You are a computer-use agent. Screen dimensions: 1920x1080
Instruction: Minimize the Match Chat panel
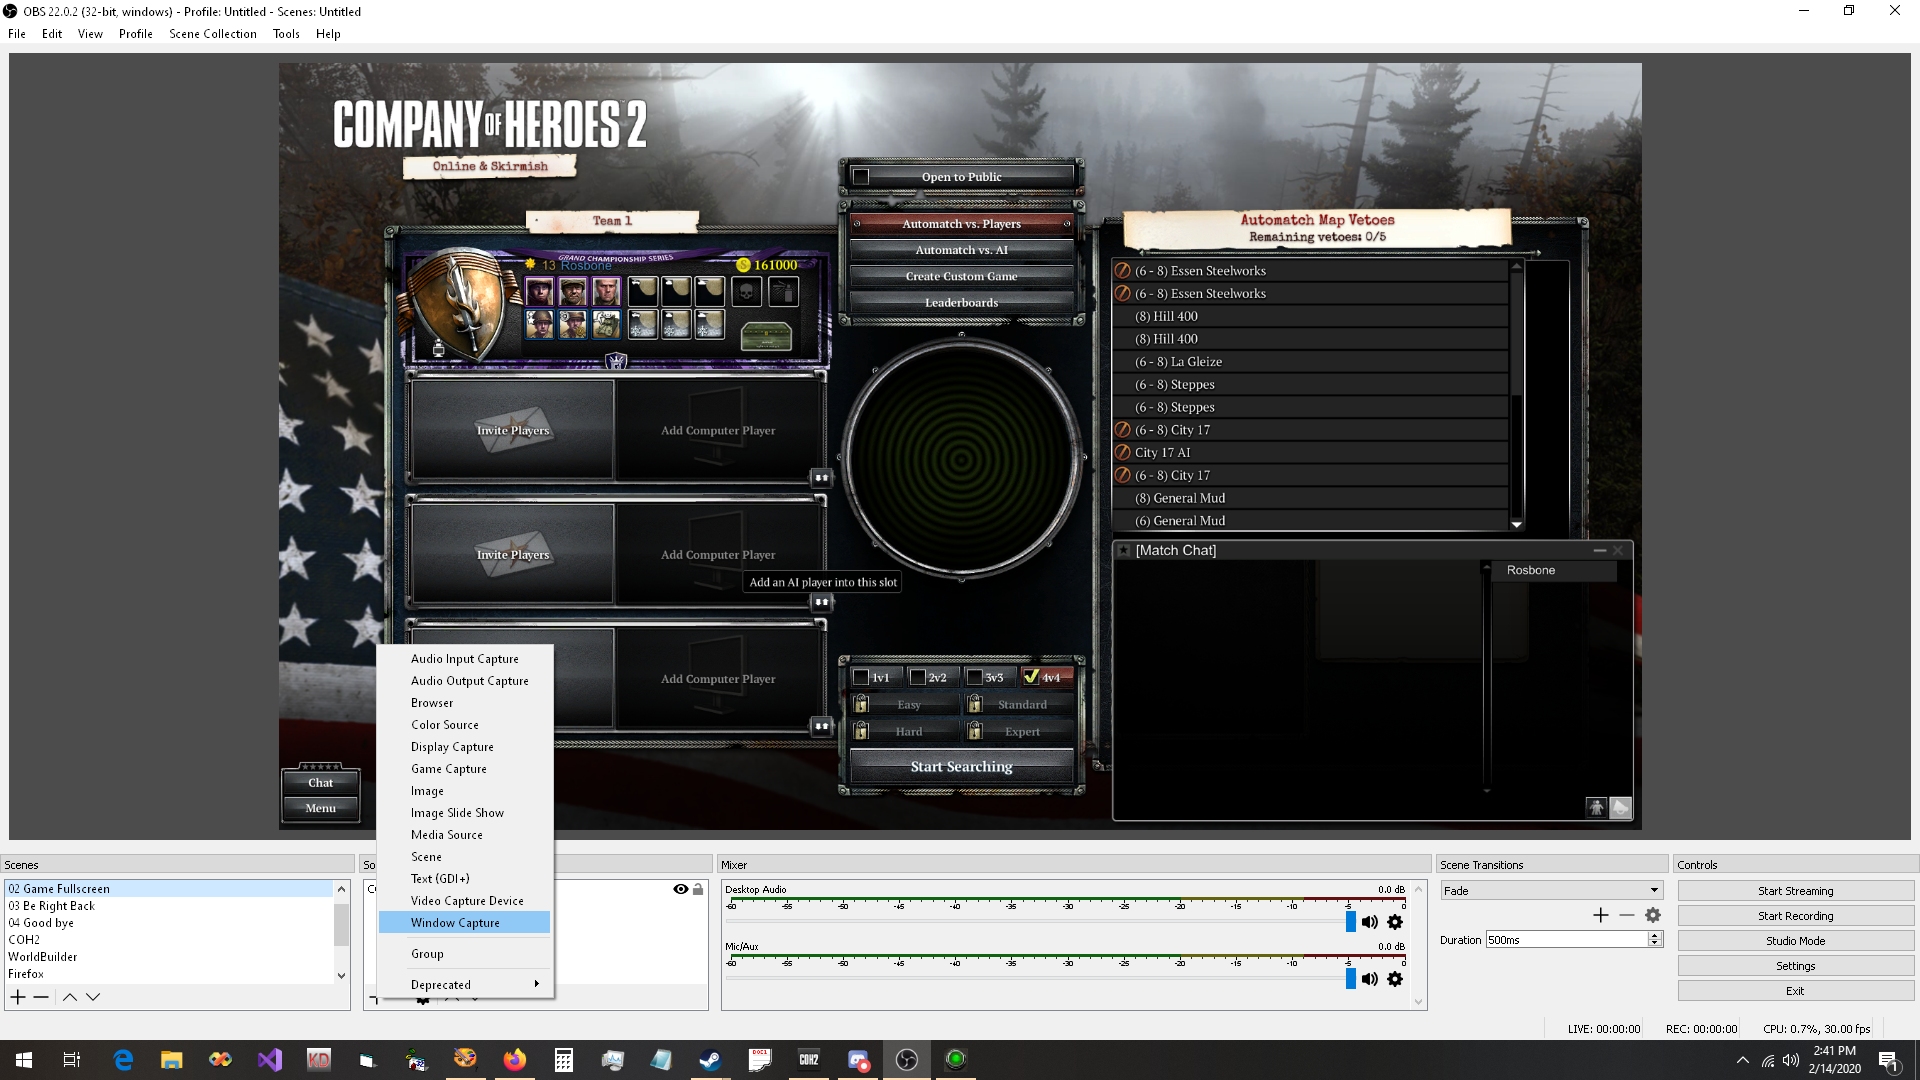point(1599,550)
